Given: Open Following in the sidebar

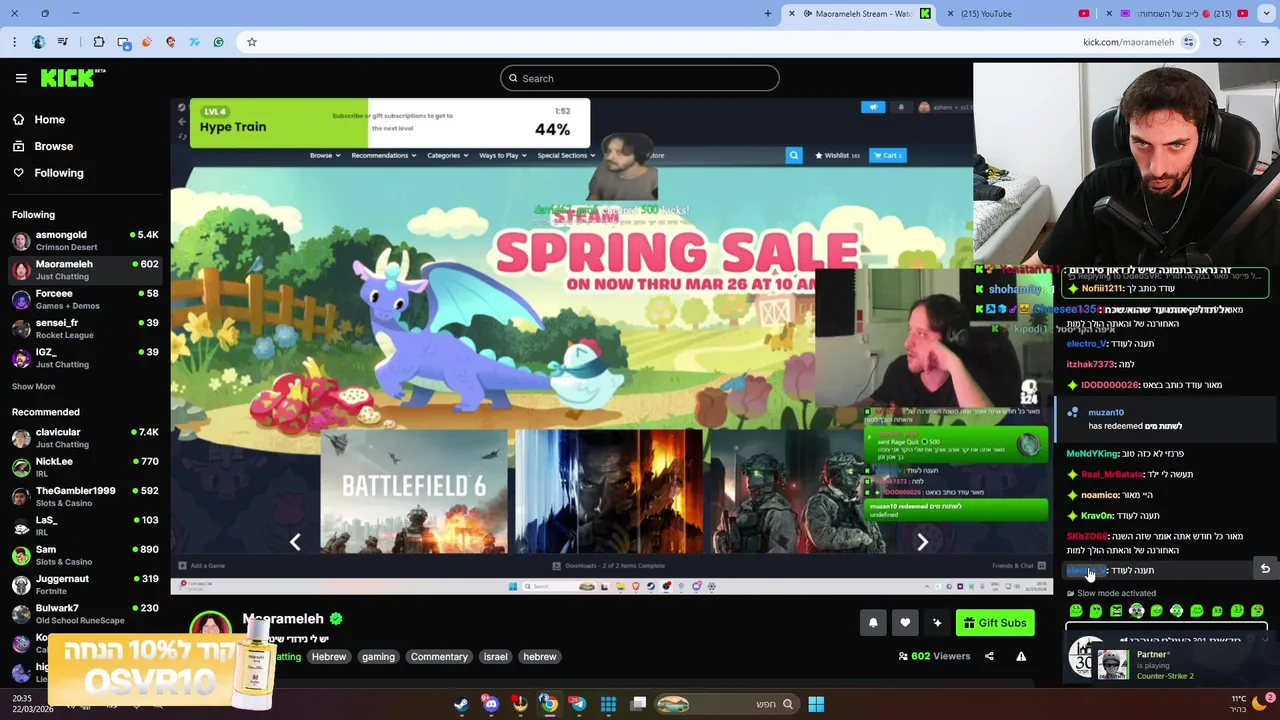Looking at the screenshot, I should point(58,173).
